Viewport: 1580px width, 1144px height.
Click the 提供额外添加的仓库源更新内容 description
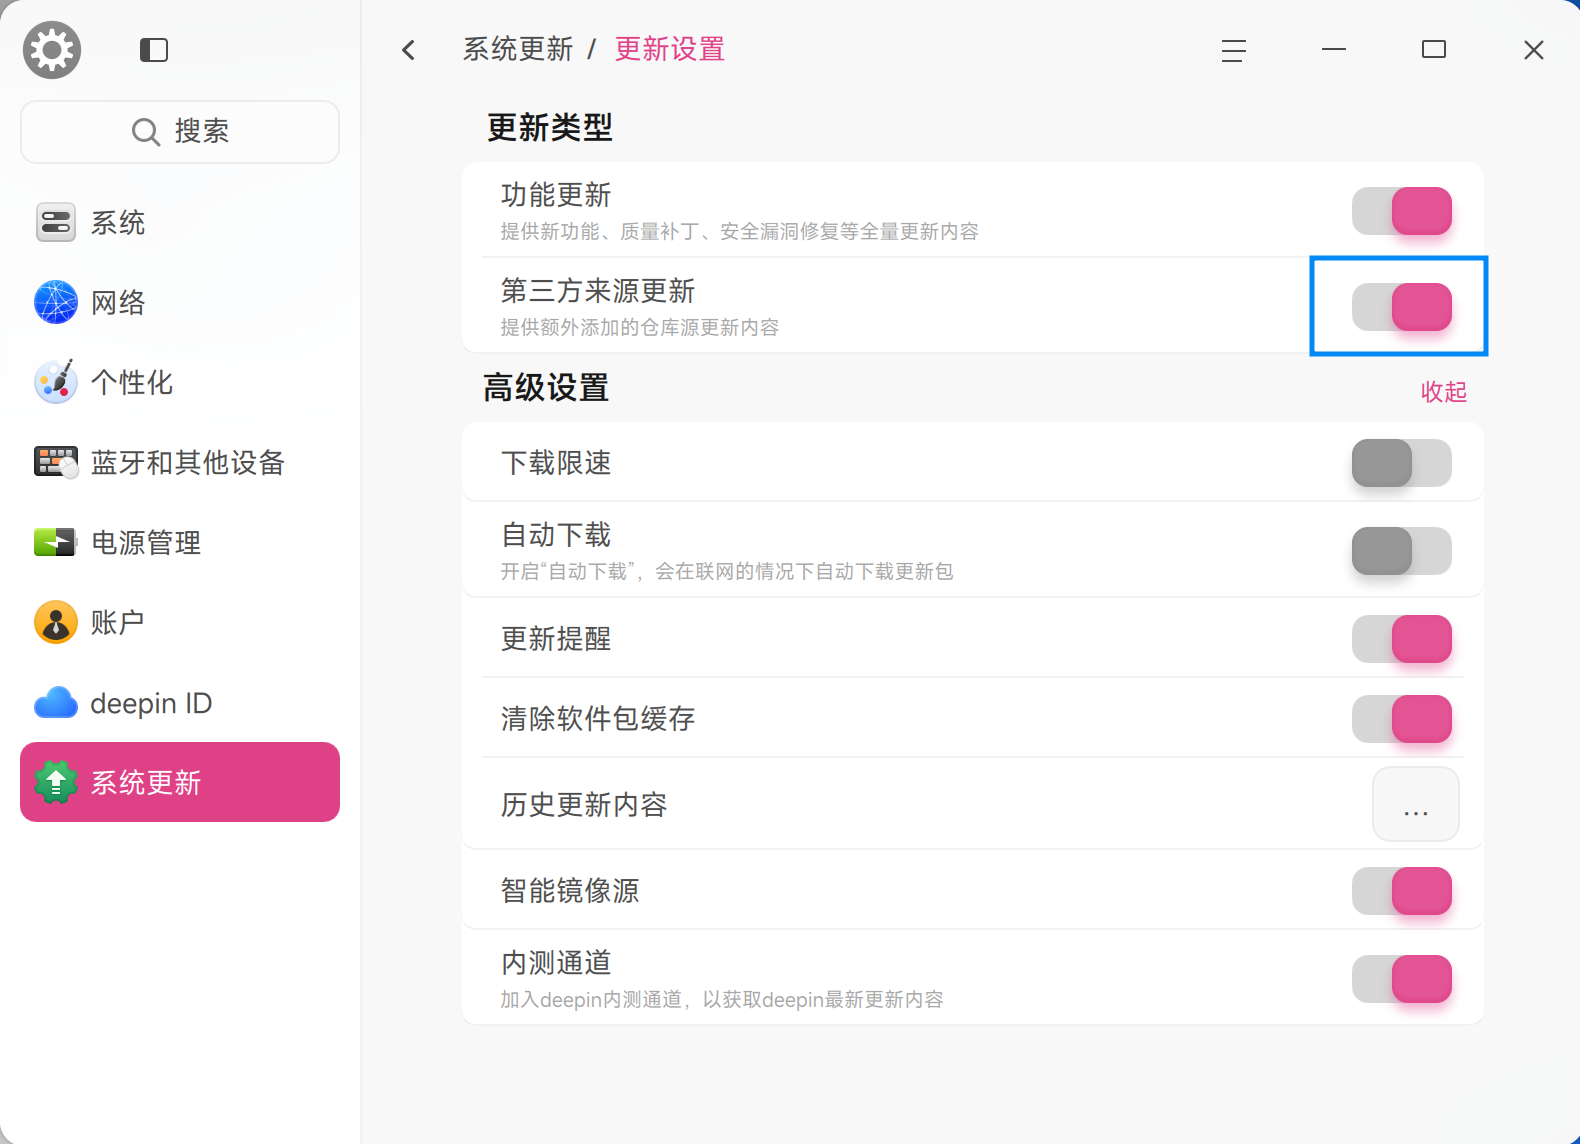(x=640, y=328)
